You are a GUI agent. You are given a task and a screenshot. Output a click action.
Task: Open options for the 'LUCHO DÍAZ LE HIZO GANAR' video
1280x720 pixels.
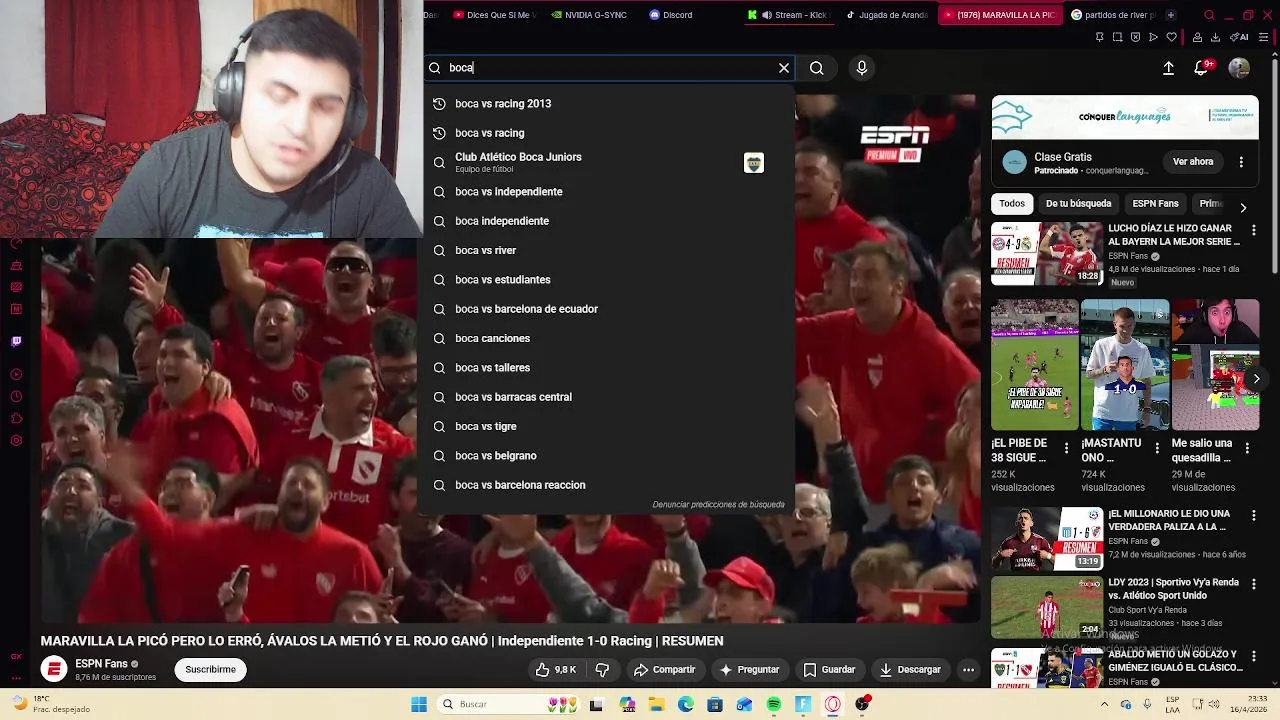(x=1253, y=231)
